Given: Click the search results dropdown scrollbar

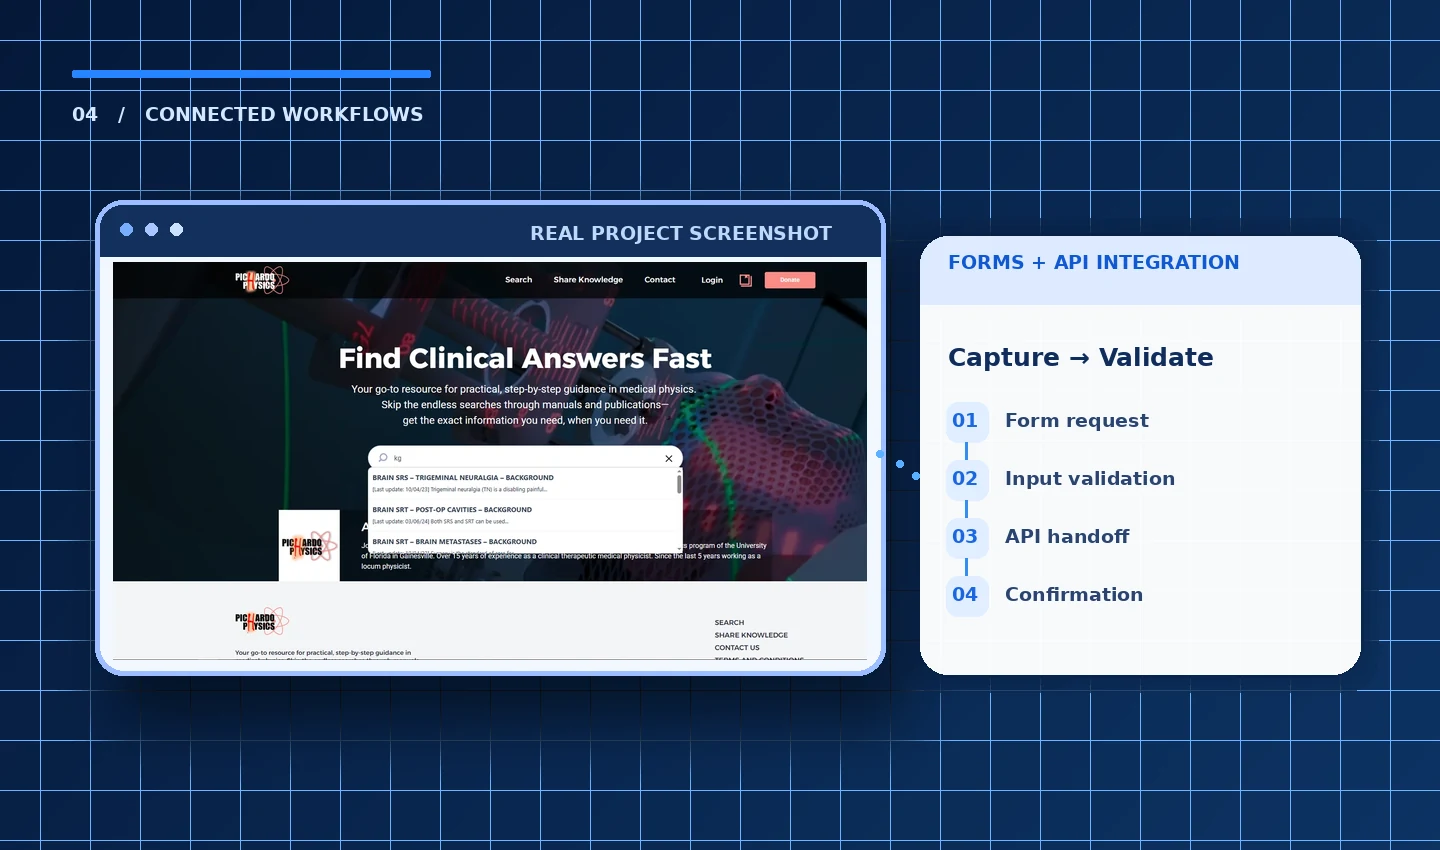Looking at the screenshot, I should point(679,484).
